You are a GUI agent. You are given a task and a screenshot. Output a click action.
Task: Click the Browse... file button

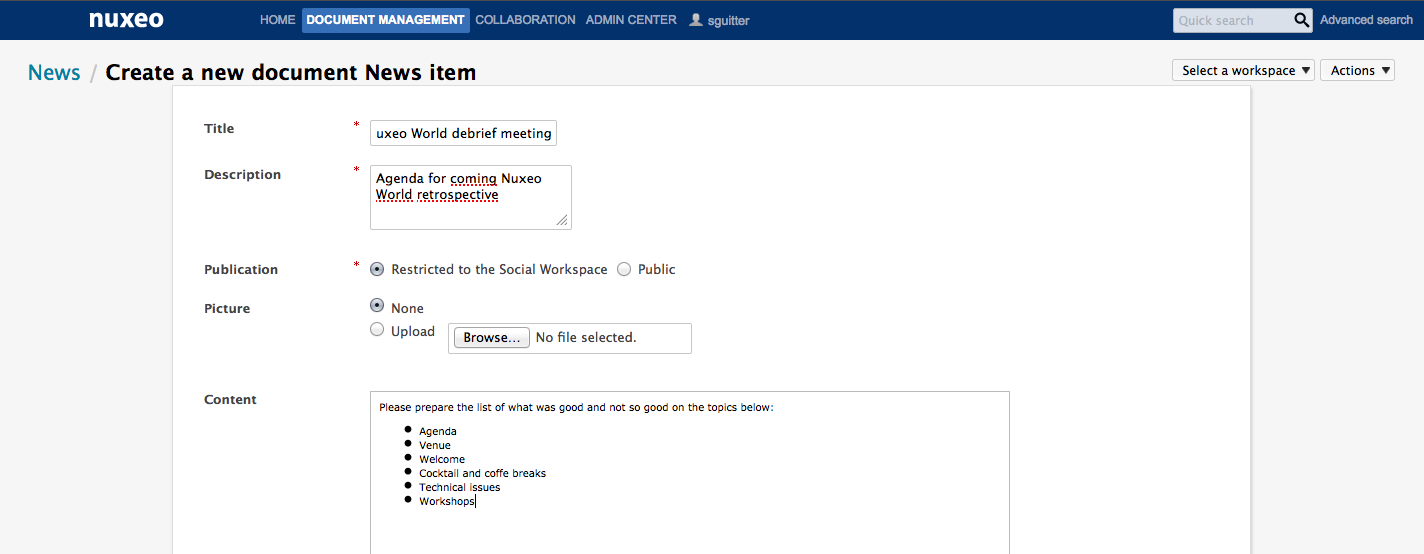point(492,338)
